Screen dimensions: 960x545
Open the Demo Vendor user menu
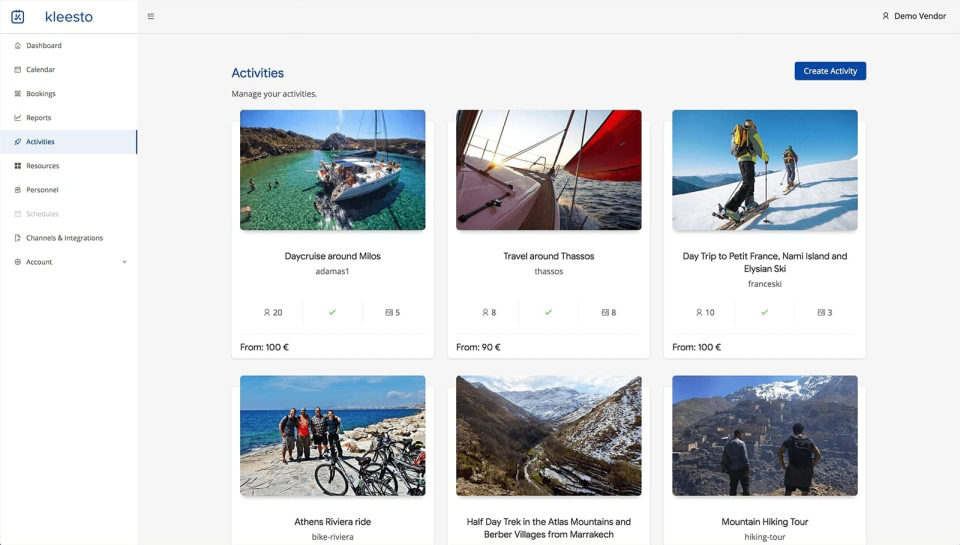(918, 16)
